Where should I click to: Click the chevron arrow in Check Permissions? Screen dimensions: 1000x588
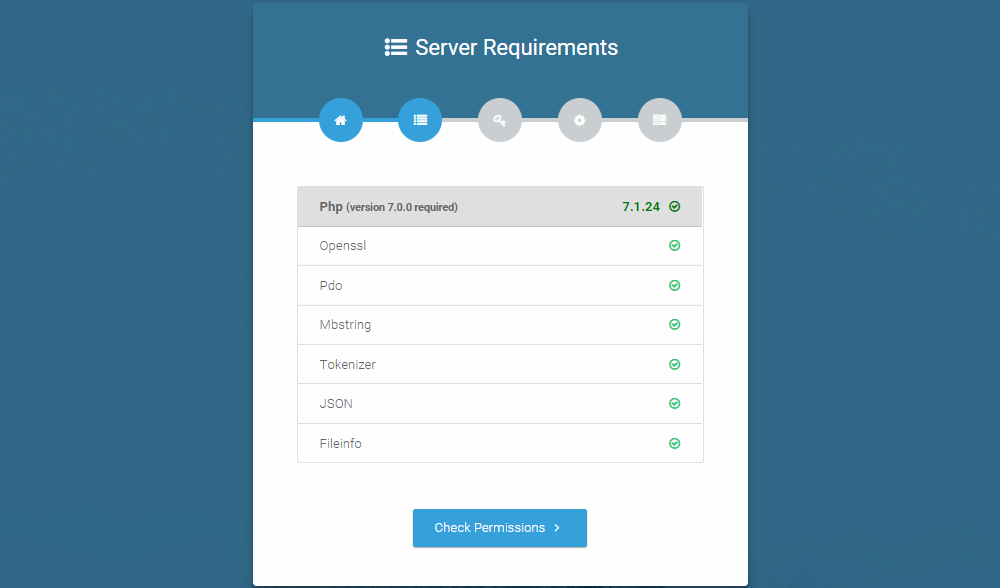[557, 528]
